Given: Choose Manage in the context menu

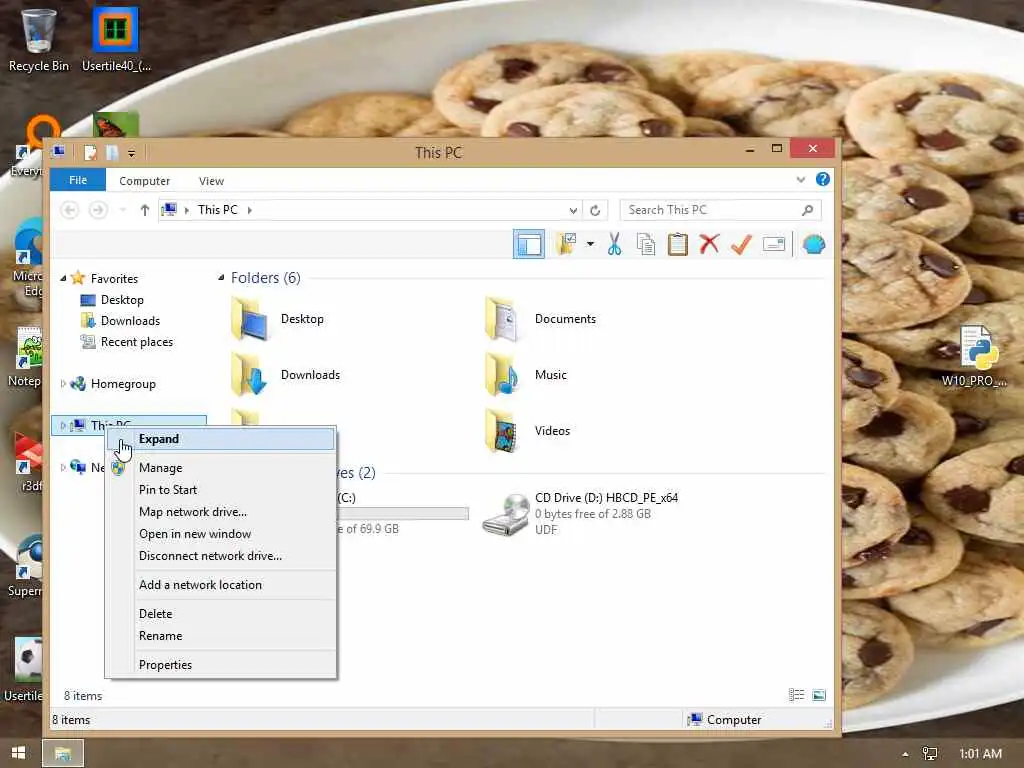Looking at the screenshot, I should point(221,468).
